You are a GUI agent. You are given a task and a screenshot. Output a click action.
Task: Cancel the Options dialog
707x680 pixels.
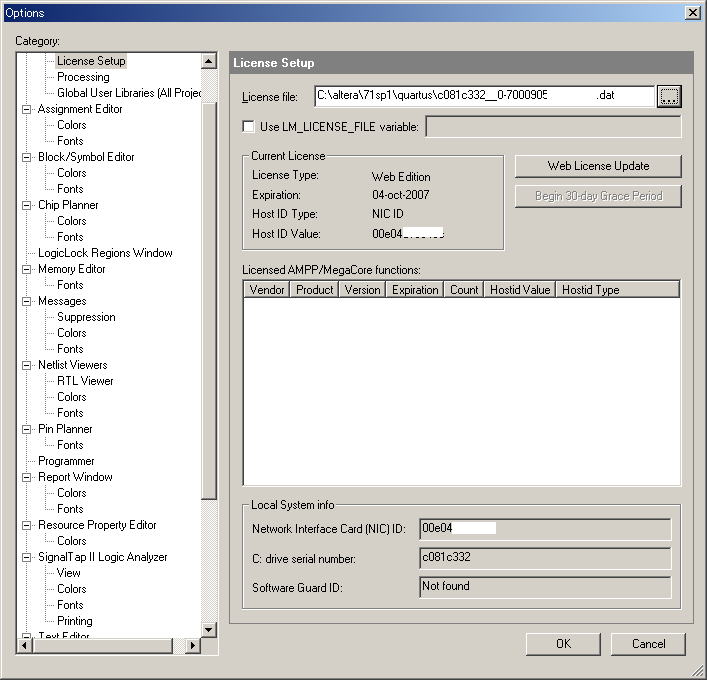pos(648,644)
